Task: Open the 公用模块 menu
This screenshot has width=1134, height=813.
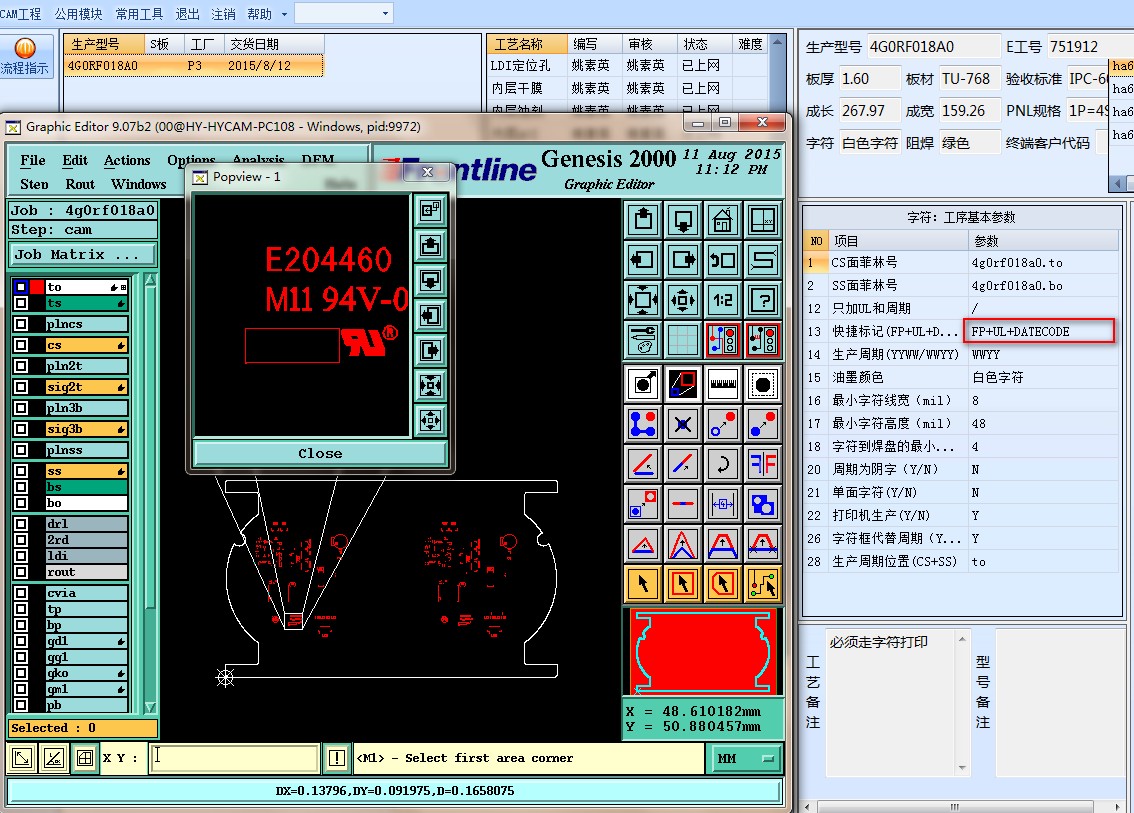Action: point(78,14)
